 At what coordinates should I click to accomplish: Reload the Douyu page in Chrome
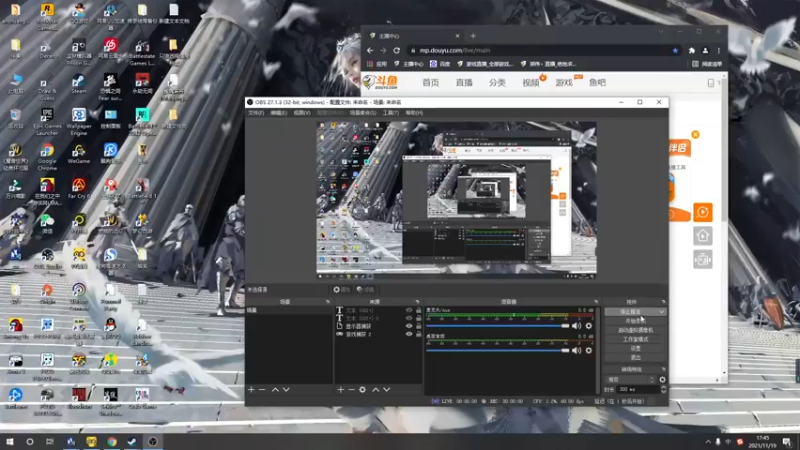(396, 51)
